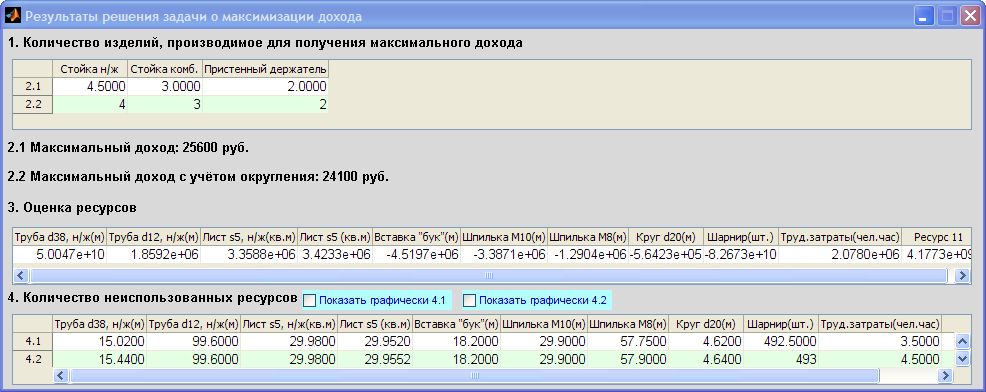The image size is (986, 392).
Task: Select 'Шпилька М8(м)' header in unused resources table
Action: point(628,324)
